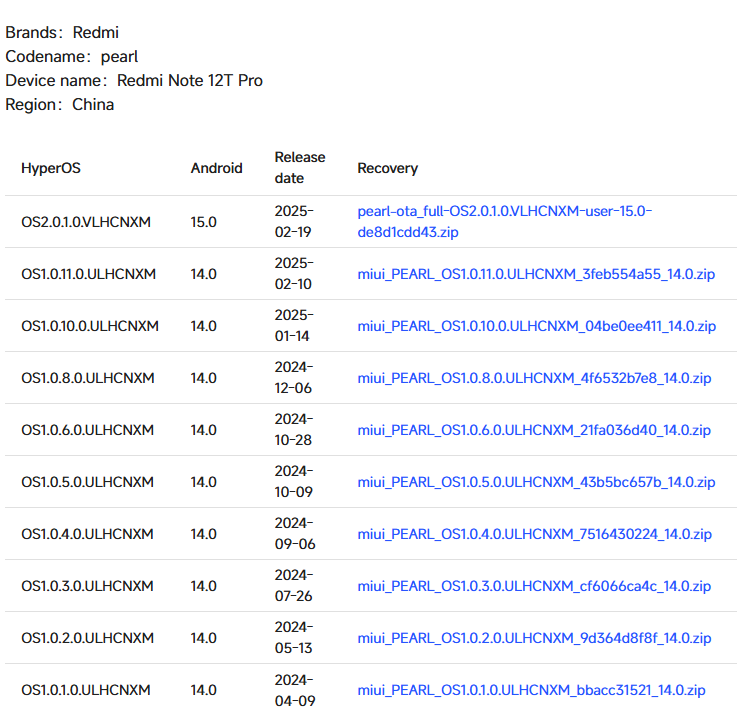Download miui_PEARL_OS1.0.3.0.ULHCNXM recovery zip
This screenshot has height=713, width=737.
coord(534,586)
